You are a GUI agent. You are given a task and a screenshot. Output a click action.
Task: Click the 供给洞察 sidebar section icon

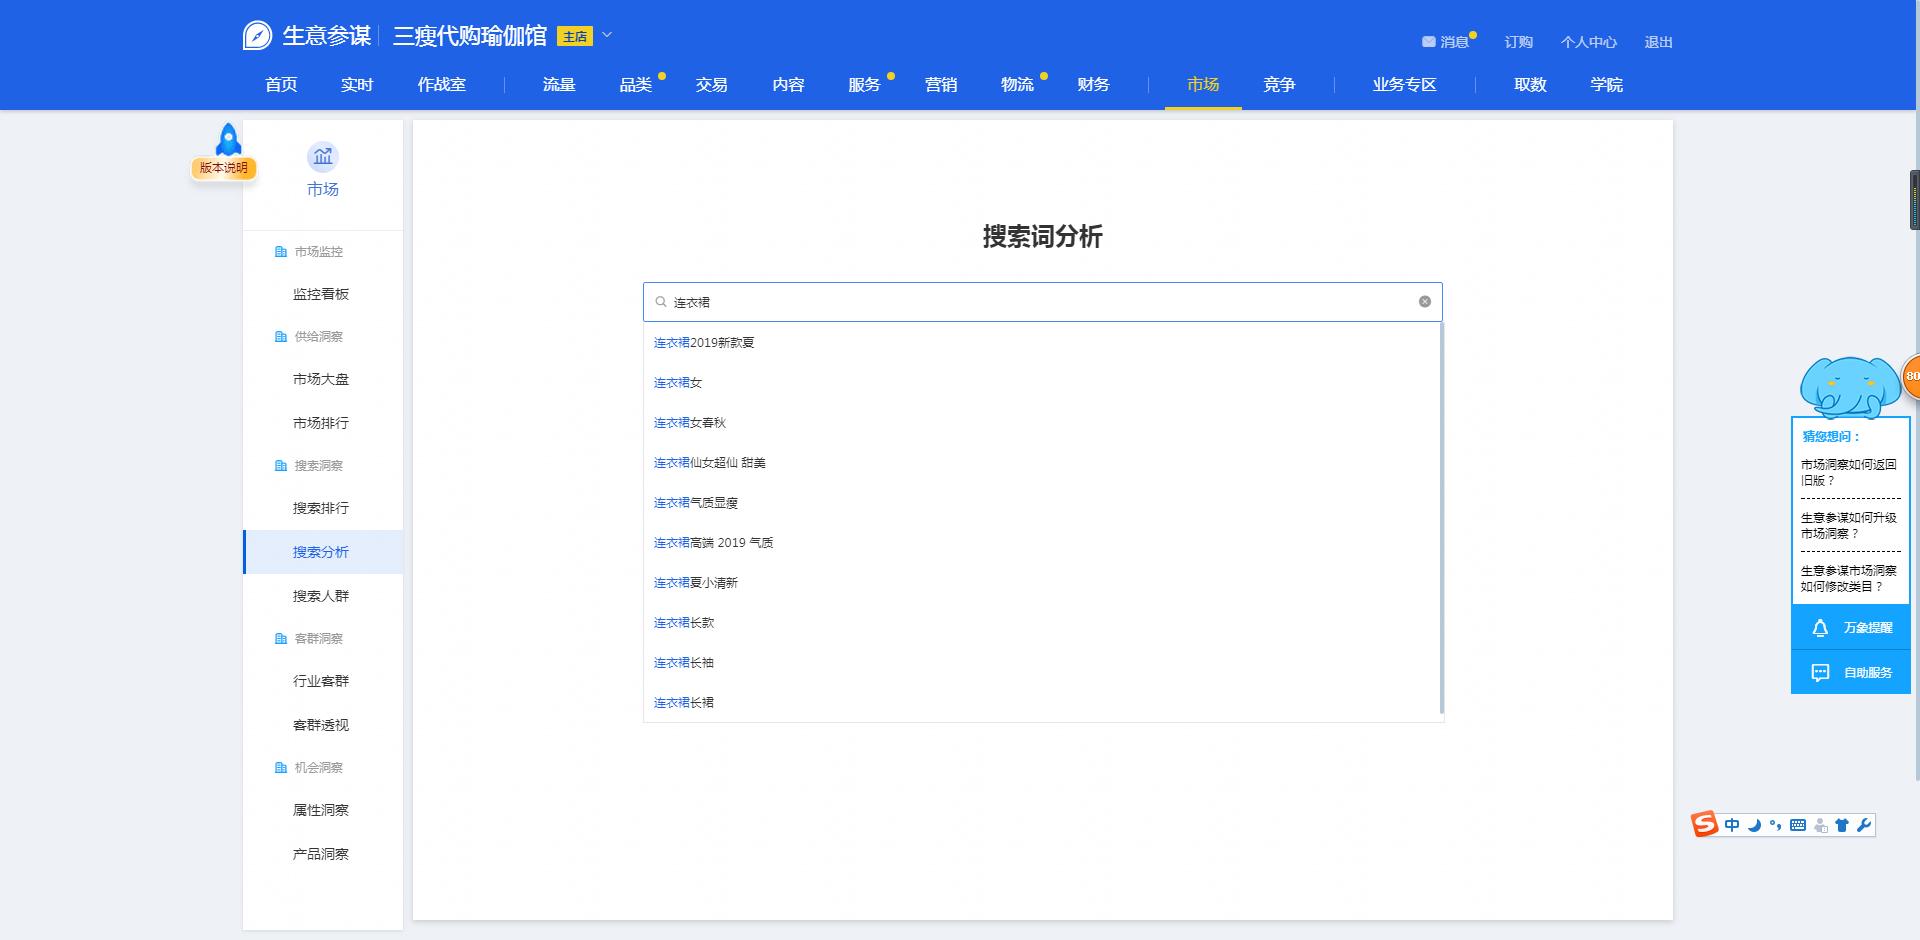(x=280, y=337)
